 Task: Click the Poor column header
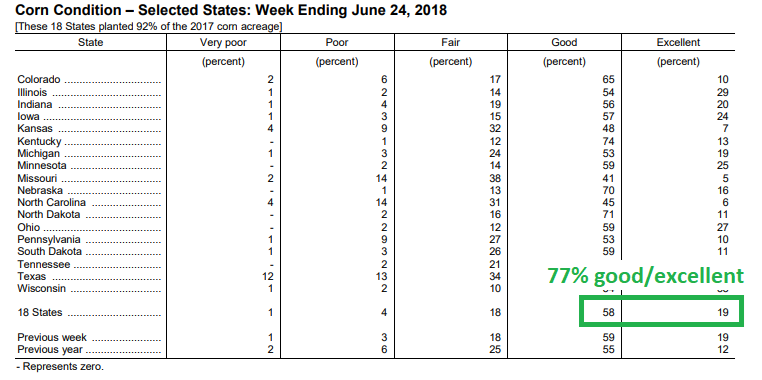click(x=337, y=42)
